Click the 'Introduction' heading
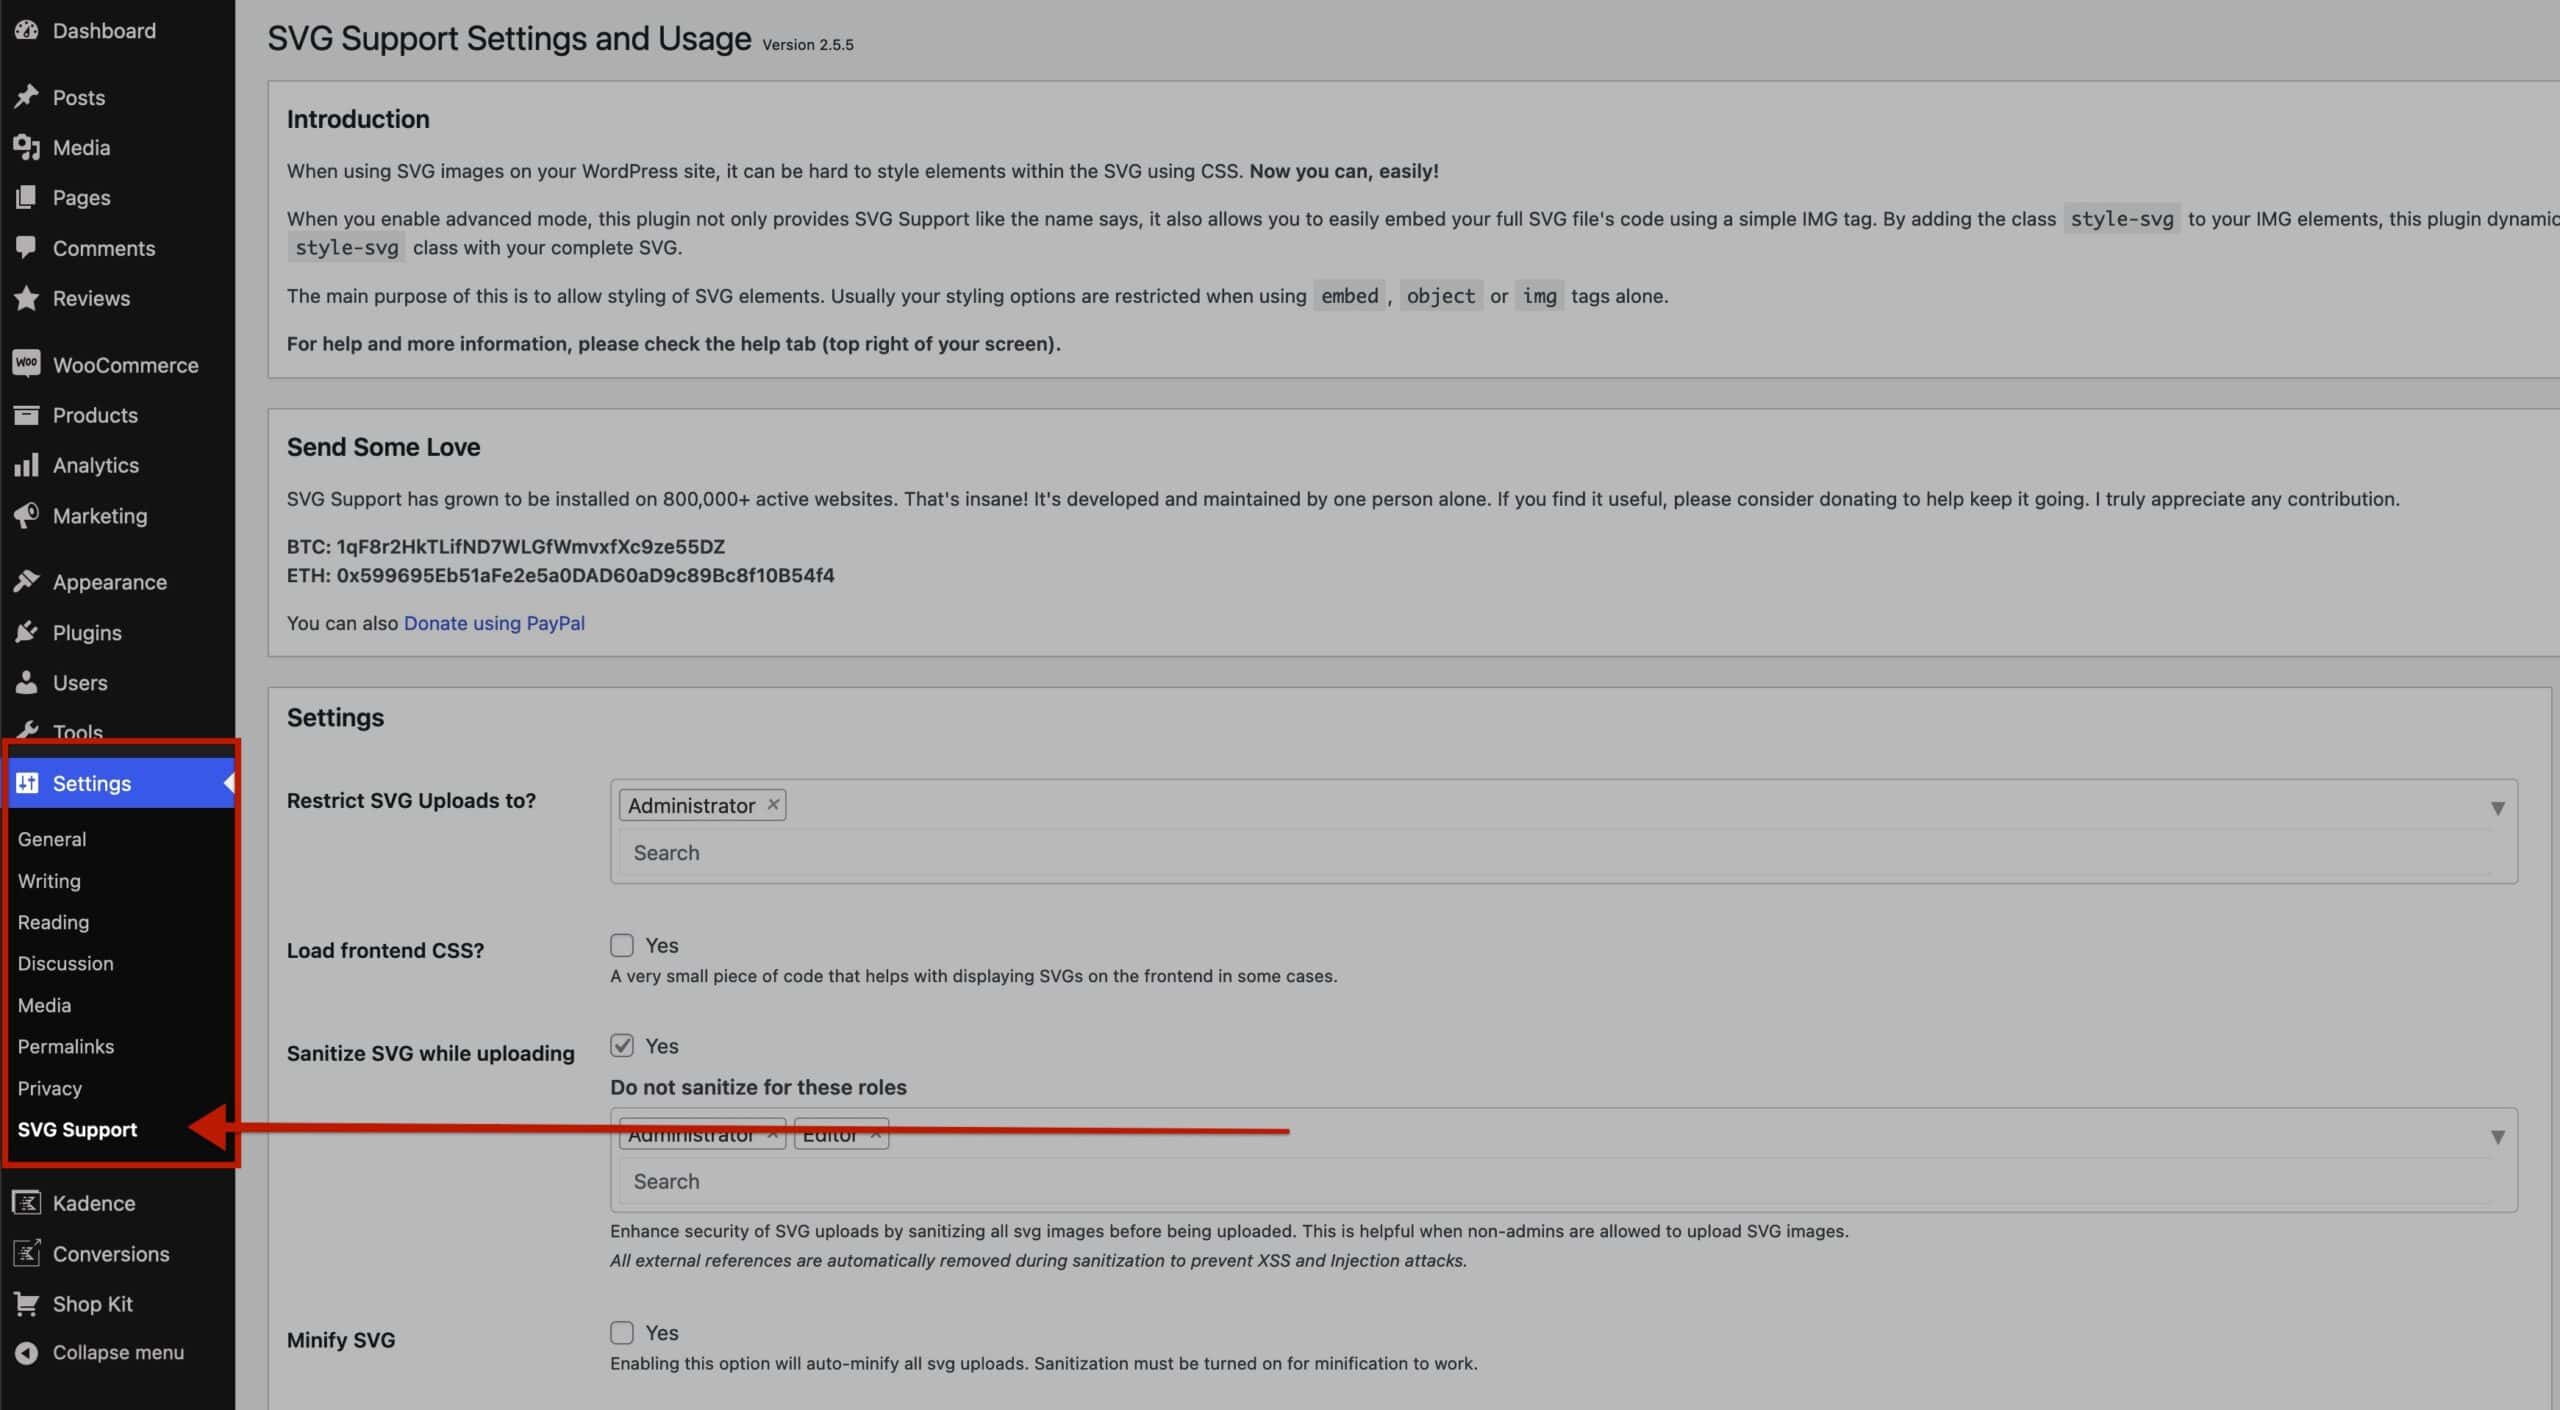 click(358, 119)
